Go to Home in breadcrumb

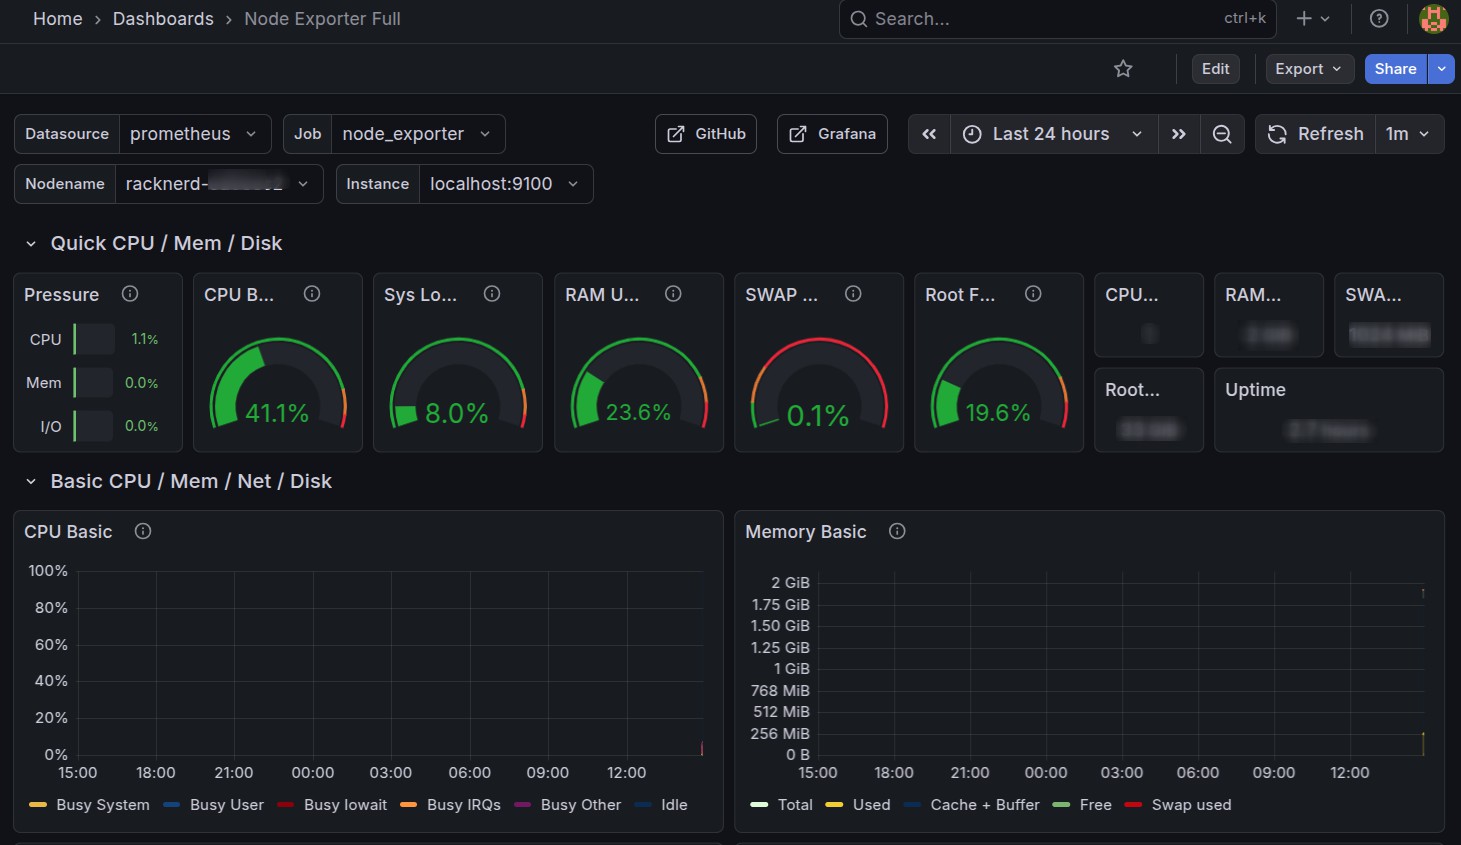click(58, 19)
